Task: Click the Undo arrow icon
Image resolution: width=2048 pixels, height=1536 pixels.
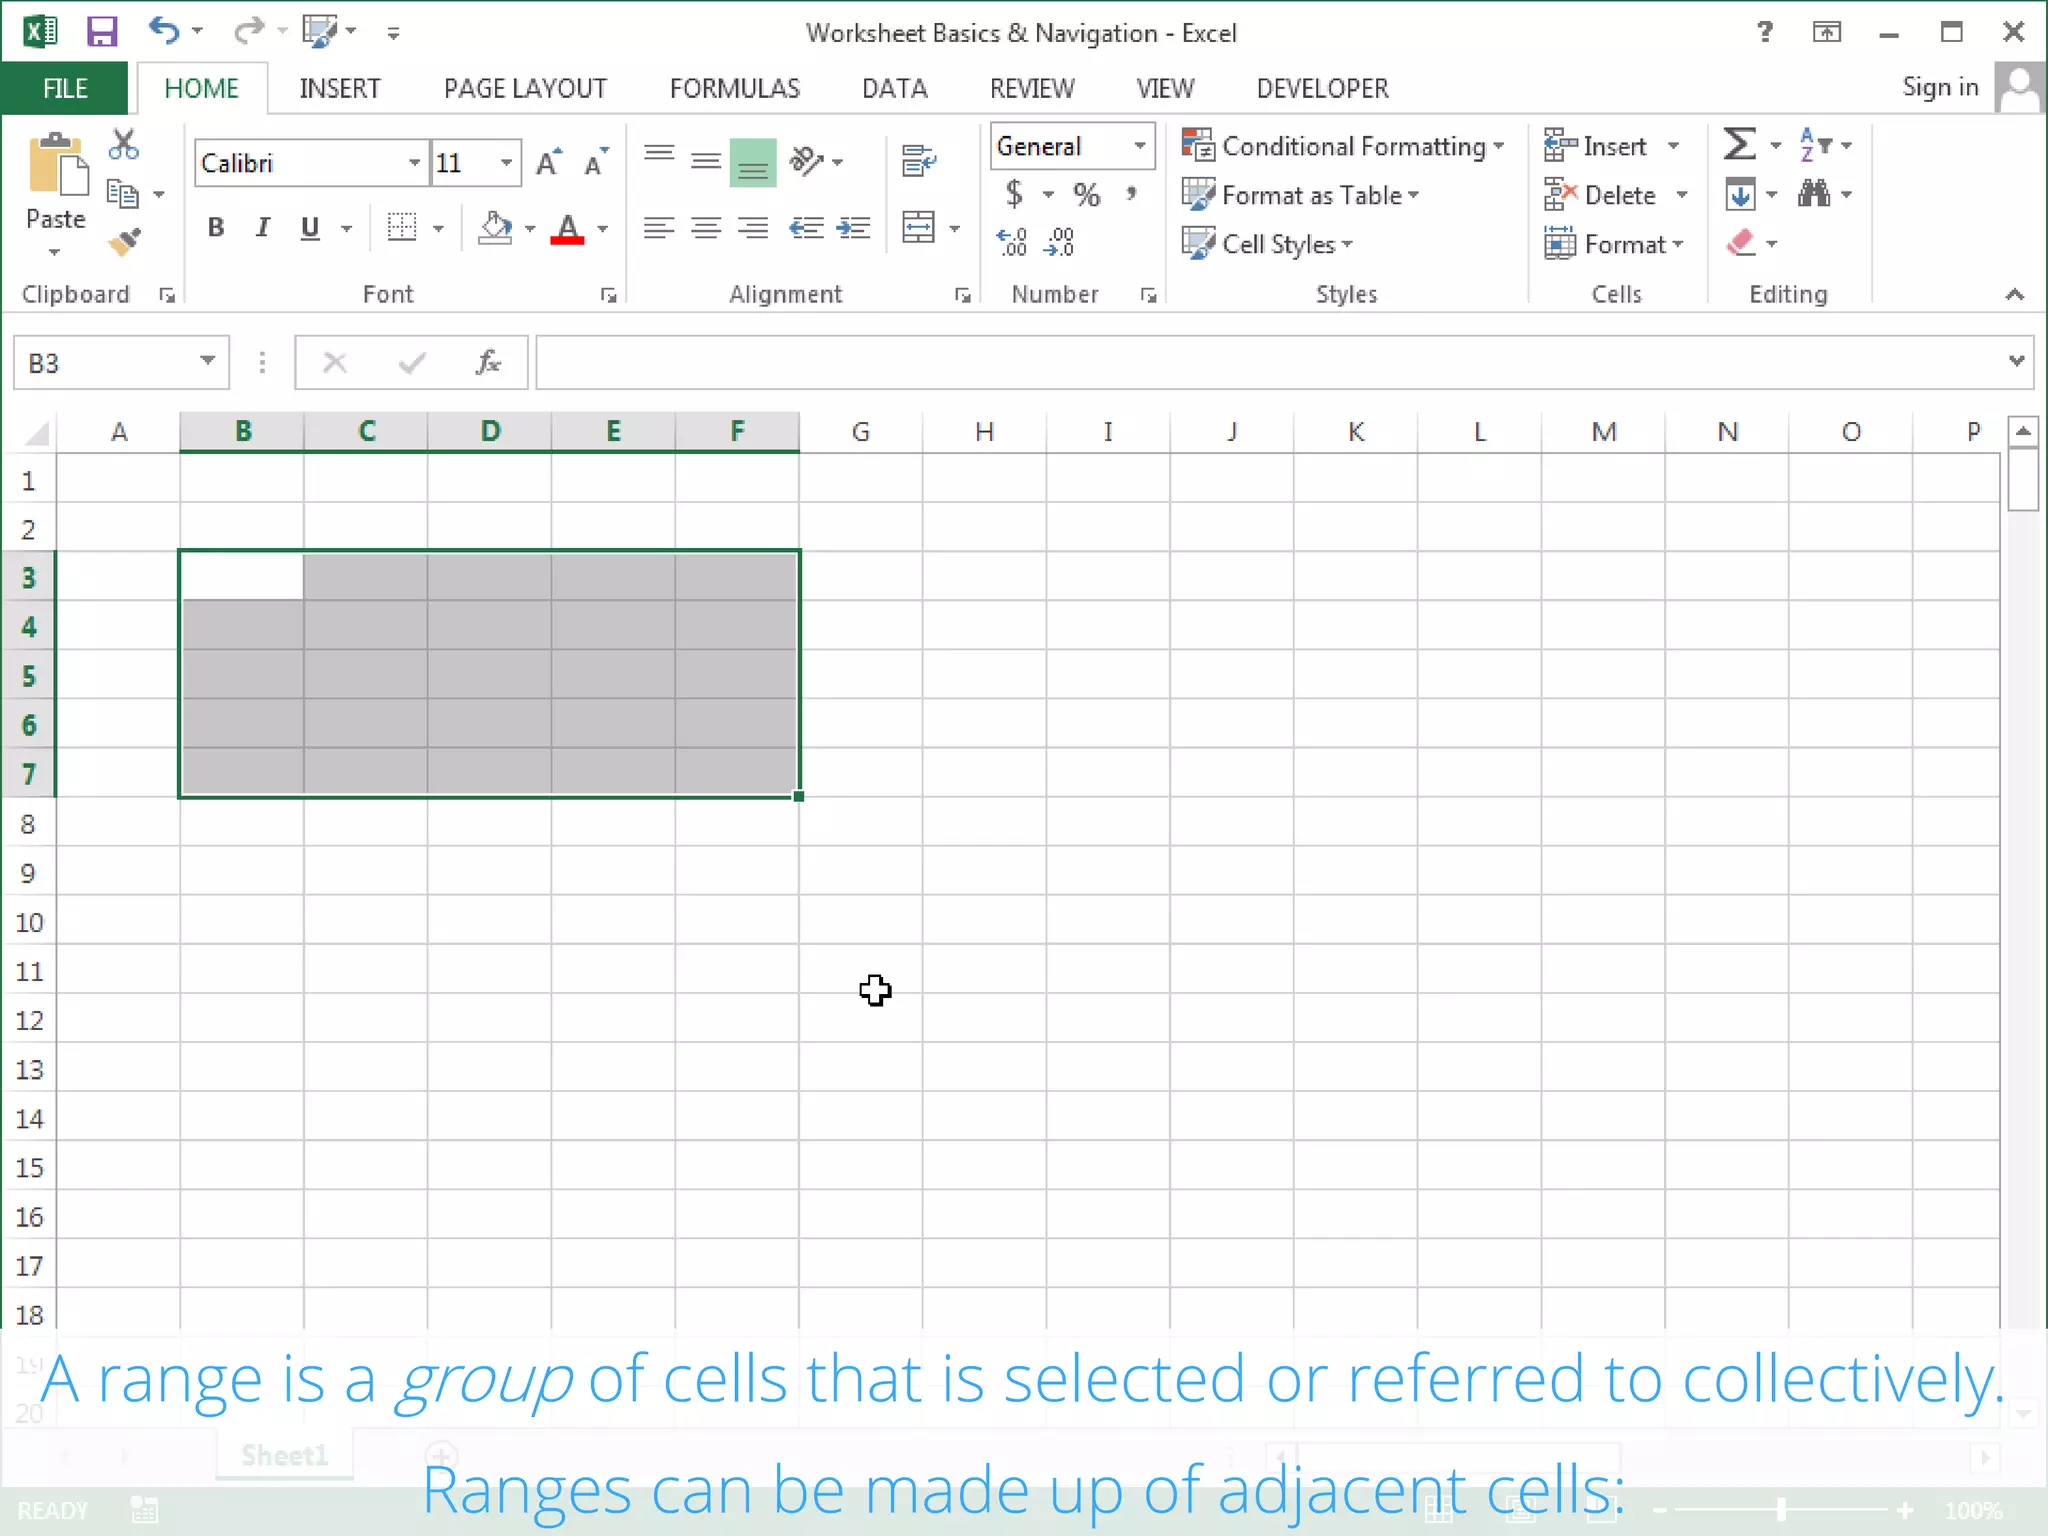Action: (164, 31)
